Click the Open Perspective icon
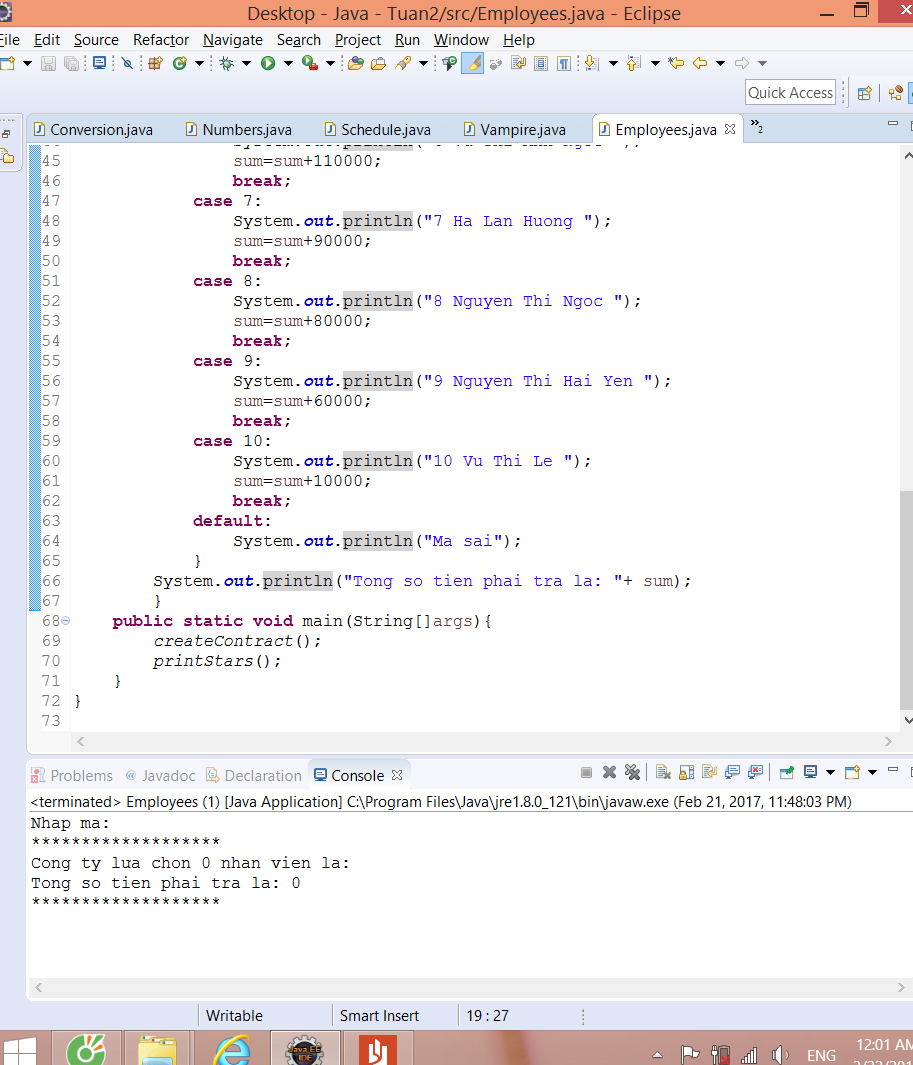This screenshot has width=913, height=1065. (865, 93)
